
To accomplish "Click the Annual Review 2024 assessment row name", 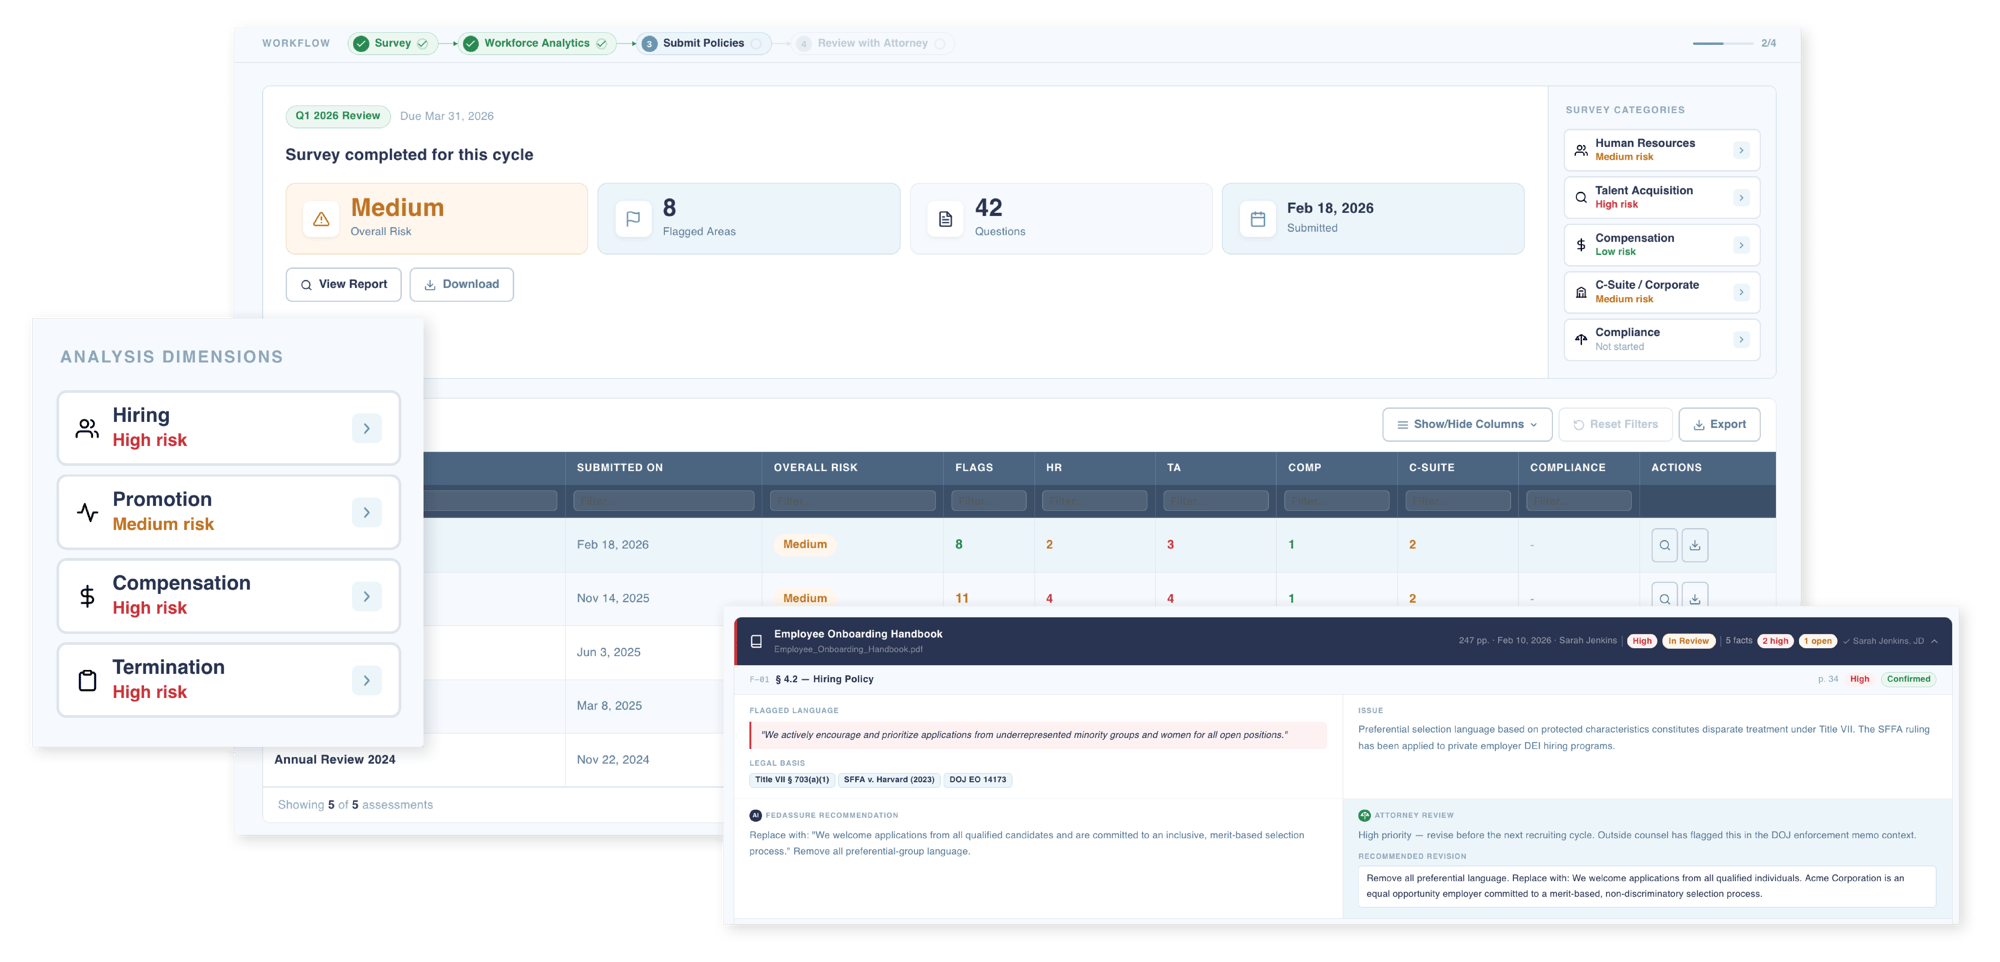I will (x=335, y=759).
